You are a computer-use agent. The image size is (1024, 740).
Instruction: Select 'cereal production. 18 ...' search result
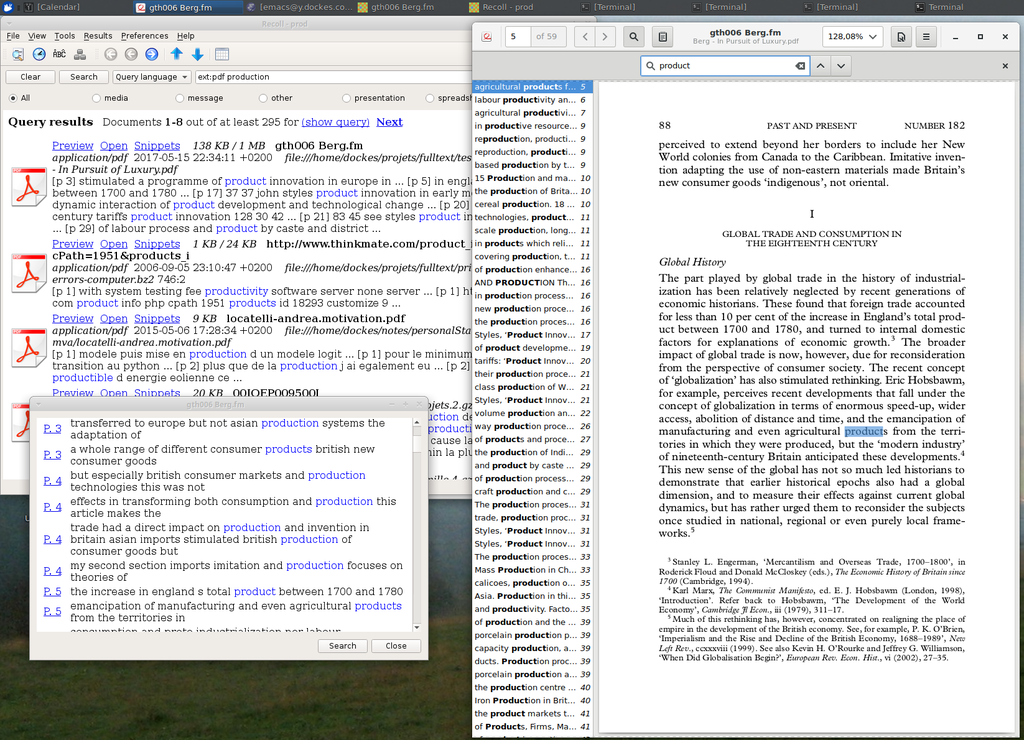532,204
